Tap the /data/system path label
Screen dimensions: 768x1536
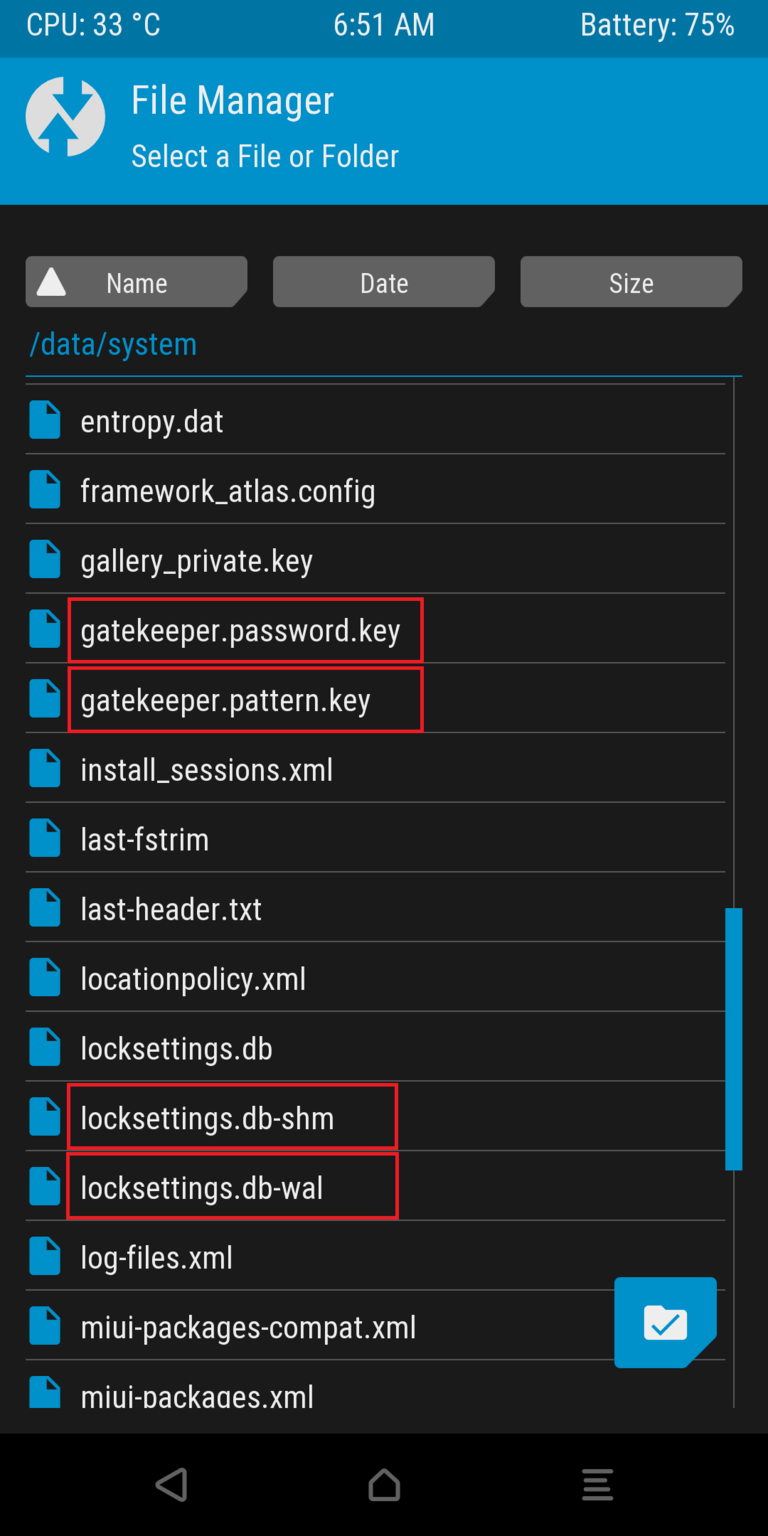pyautogui.click(x=113, y=344)
